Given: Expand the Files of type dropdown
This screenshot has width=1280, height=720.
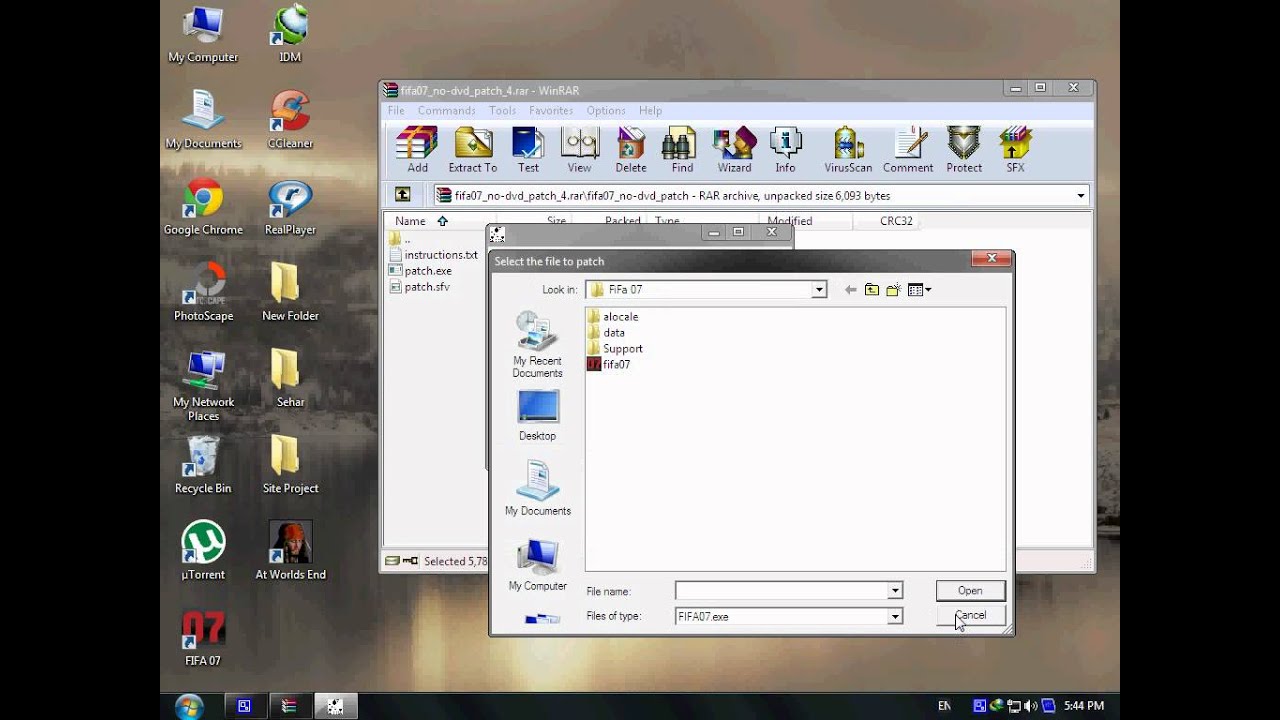Looking at the screenshot, I should (x=895, y=617).
